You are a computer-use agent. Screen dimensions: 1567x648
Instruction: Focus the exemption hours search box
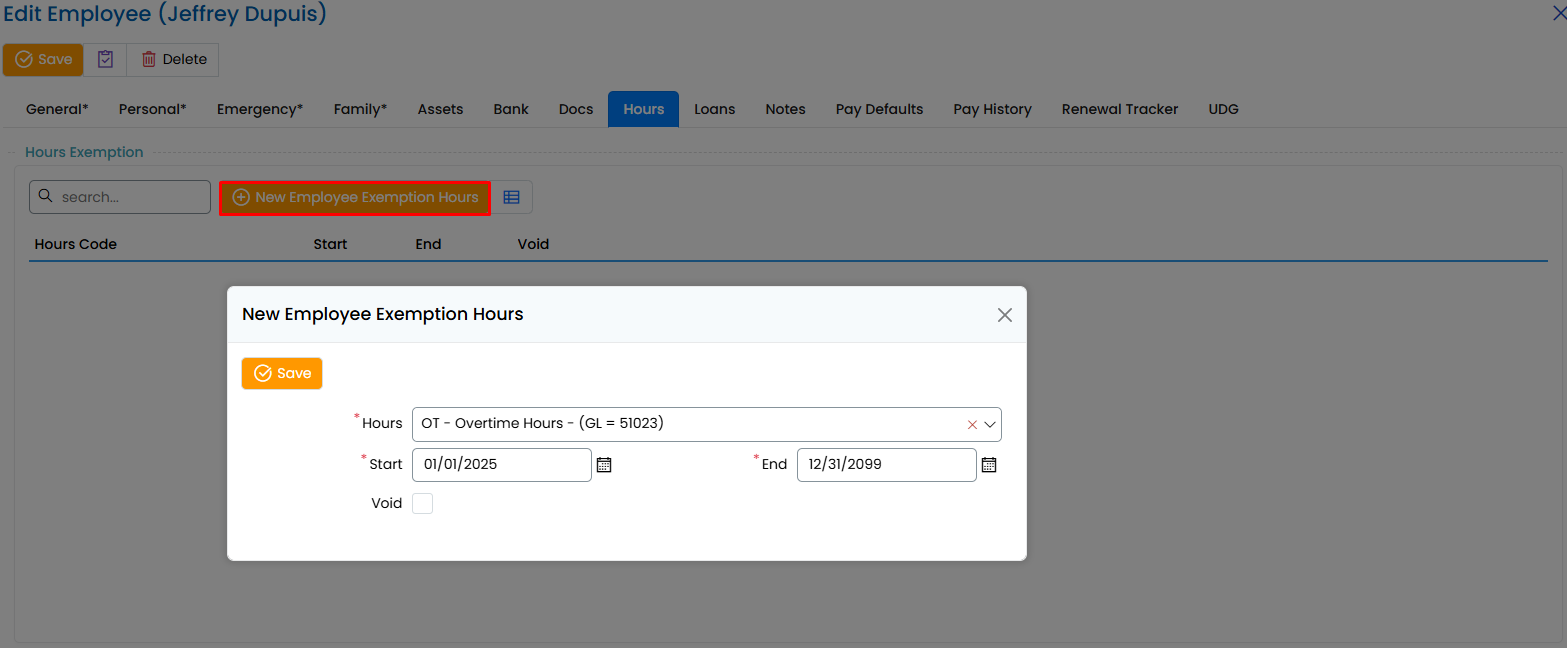tap(130, 198)
